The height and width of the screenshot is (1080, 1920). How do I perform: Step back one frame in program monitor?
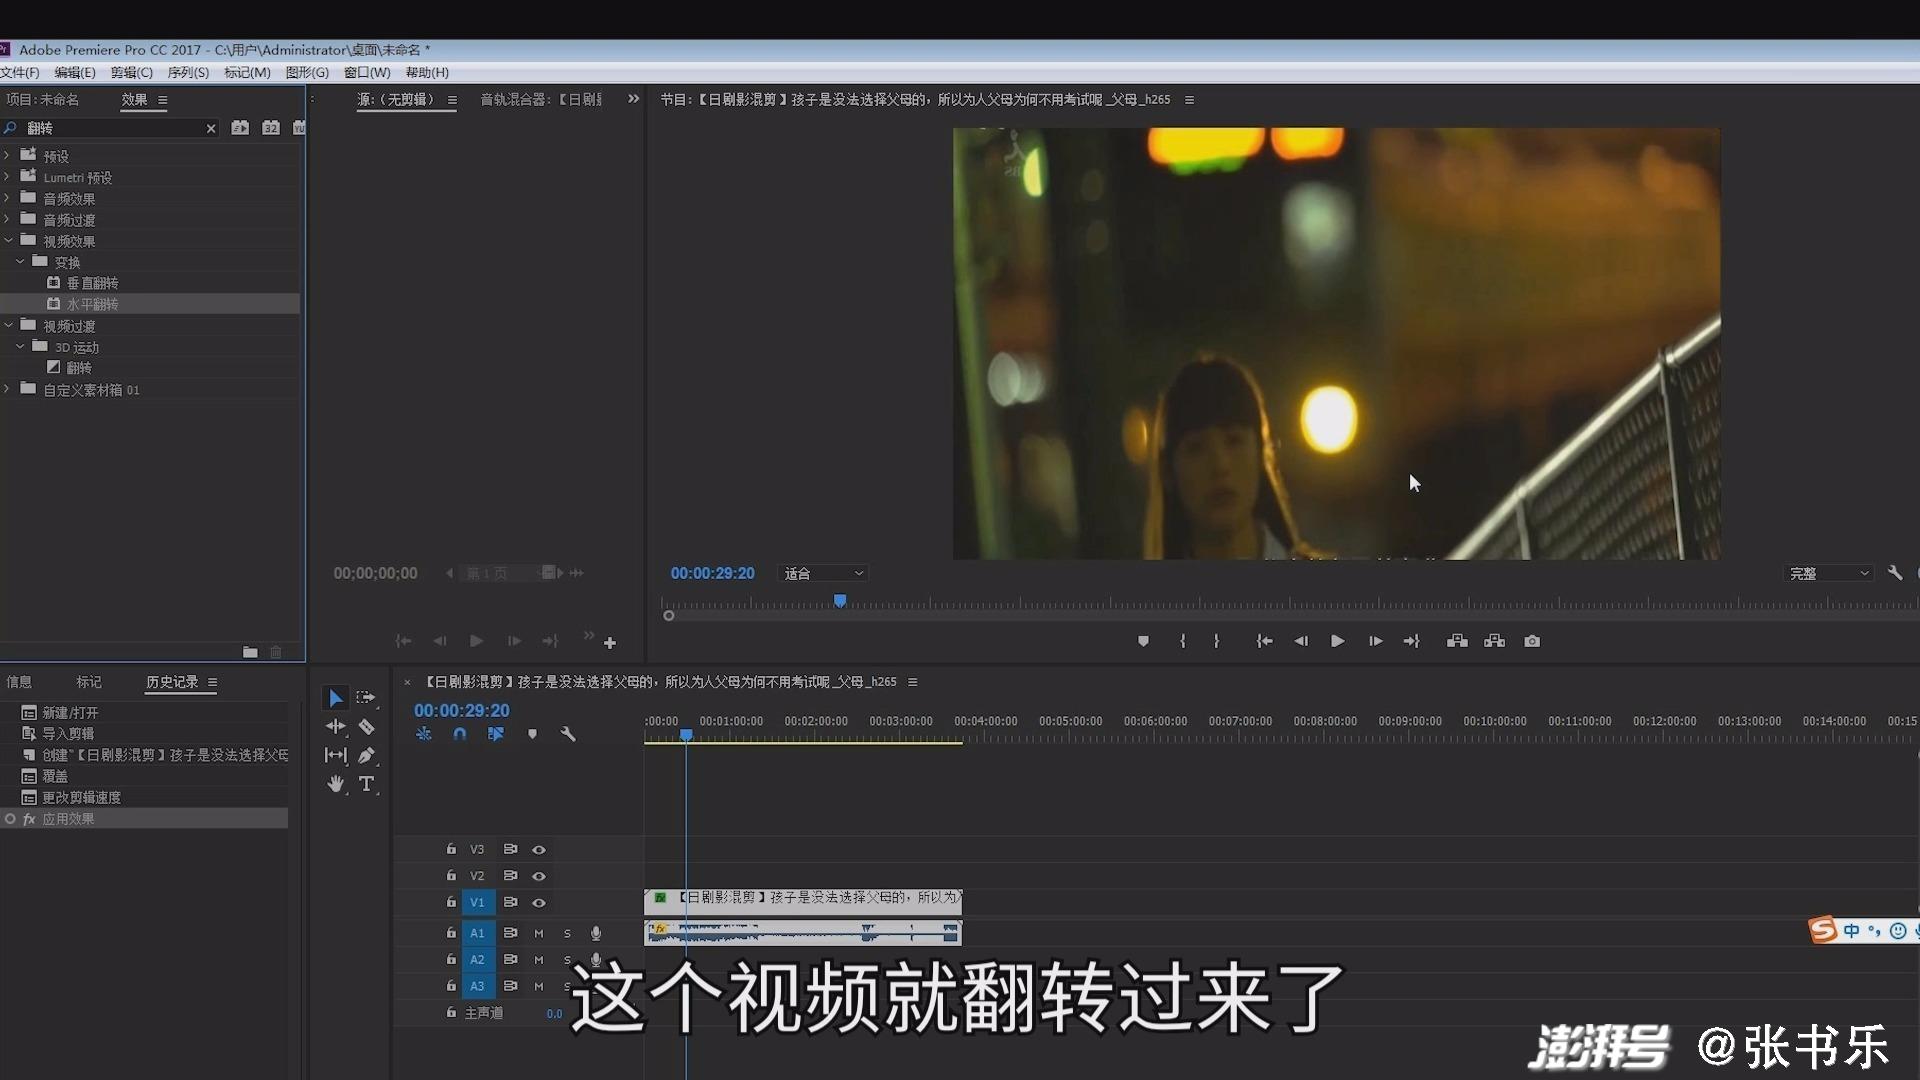point(1301,641)
